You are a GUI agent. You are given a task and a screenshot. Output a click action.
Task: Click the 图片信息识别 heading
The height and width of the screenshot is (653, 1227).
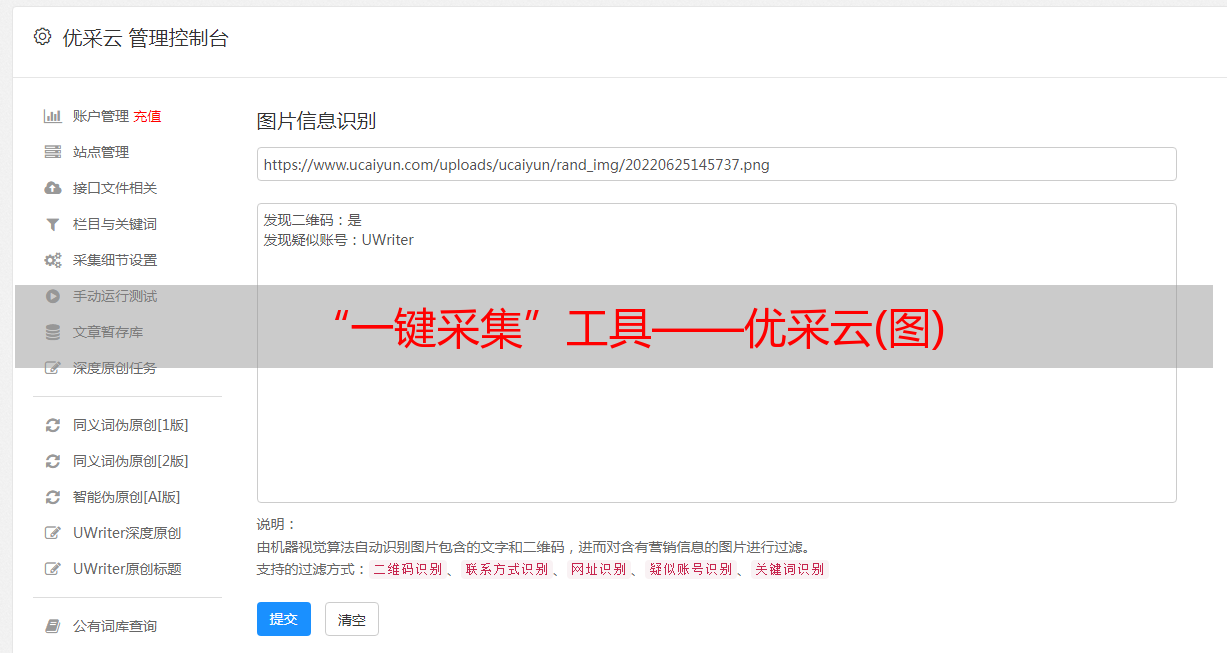(x=316, y=121)
